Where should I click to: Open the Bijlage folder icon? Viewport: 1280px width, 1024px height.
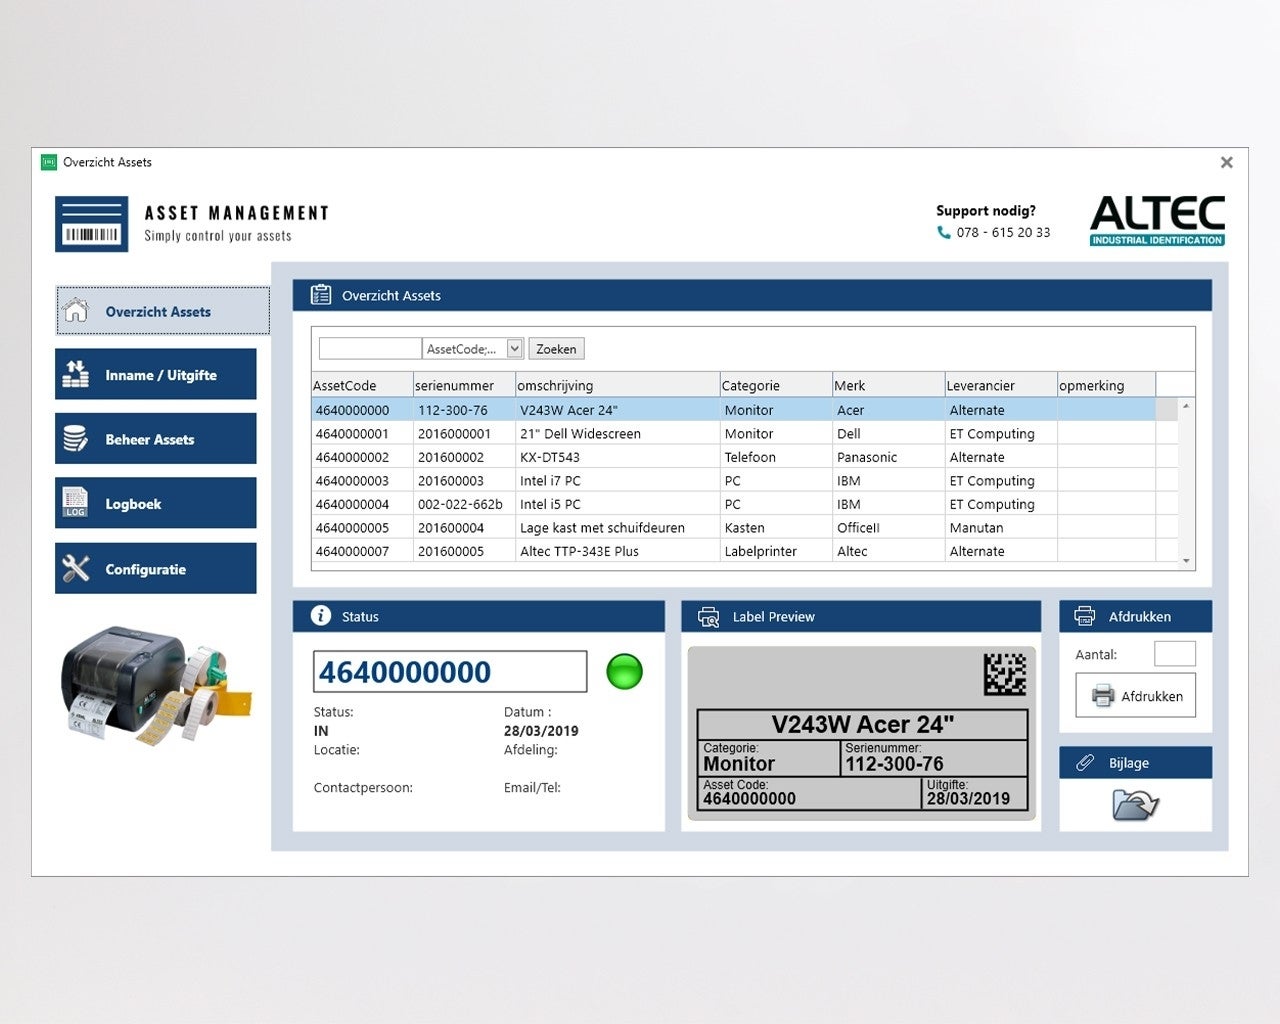tap(1135, 804)
